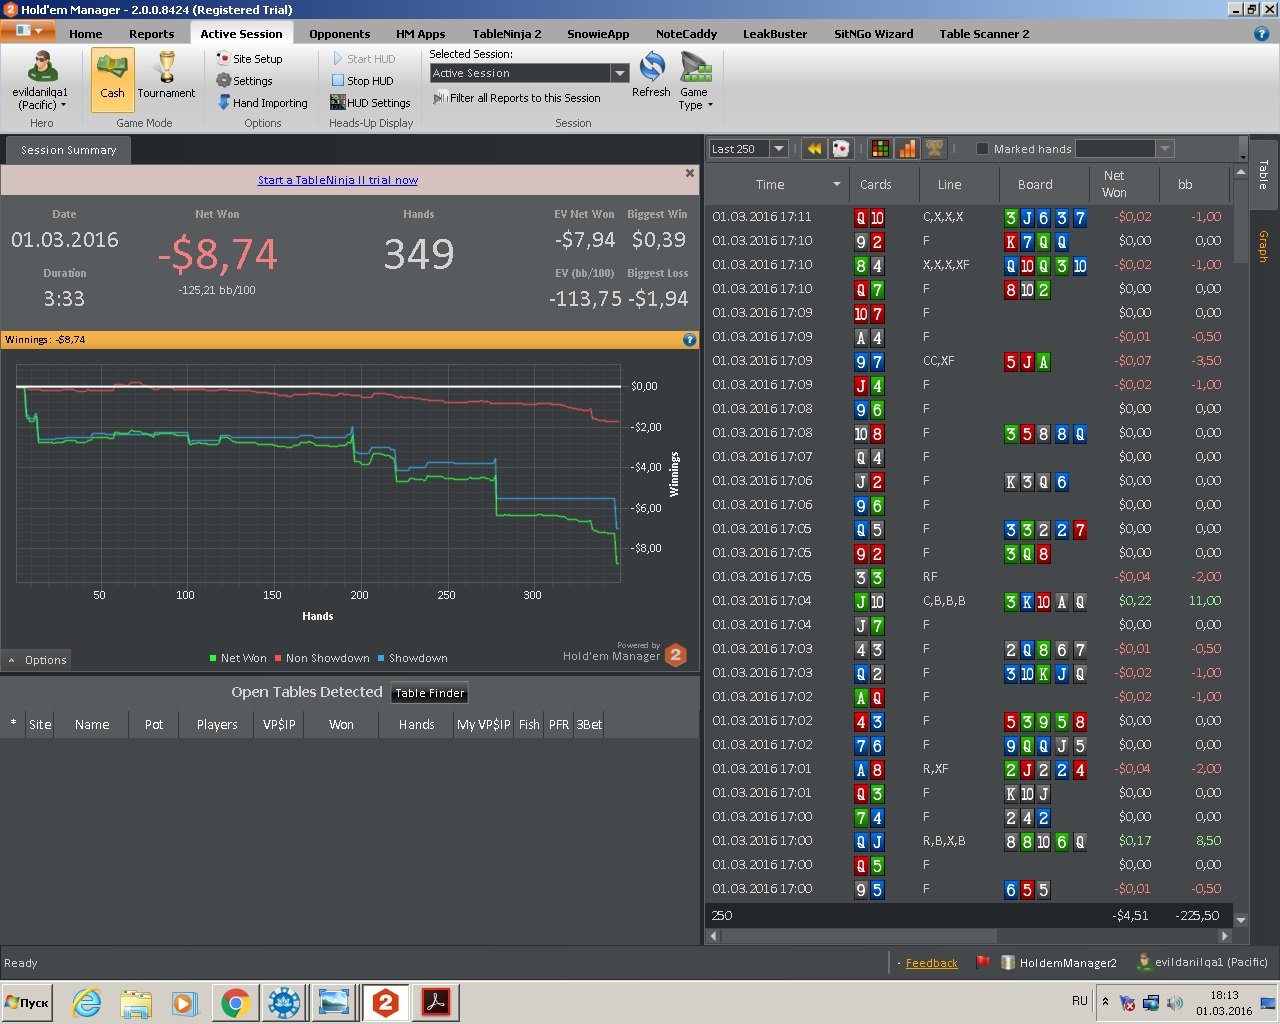The image size is (1280, 1024).
Task: Sort open tables by VP$IP column
Action: pyautogui.click(x=279, y=725)
